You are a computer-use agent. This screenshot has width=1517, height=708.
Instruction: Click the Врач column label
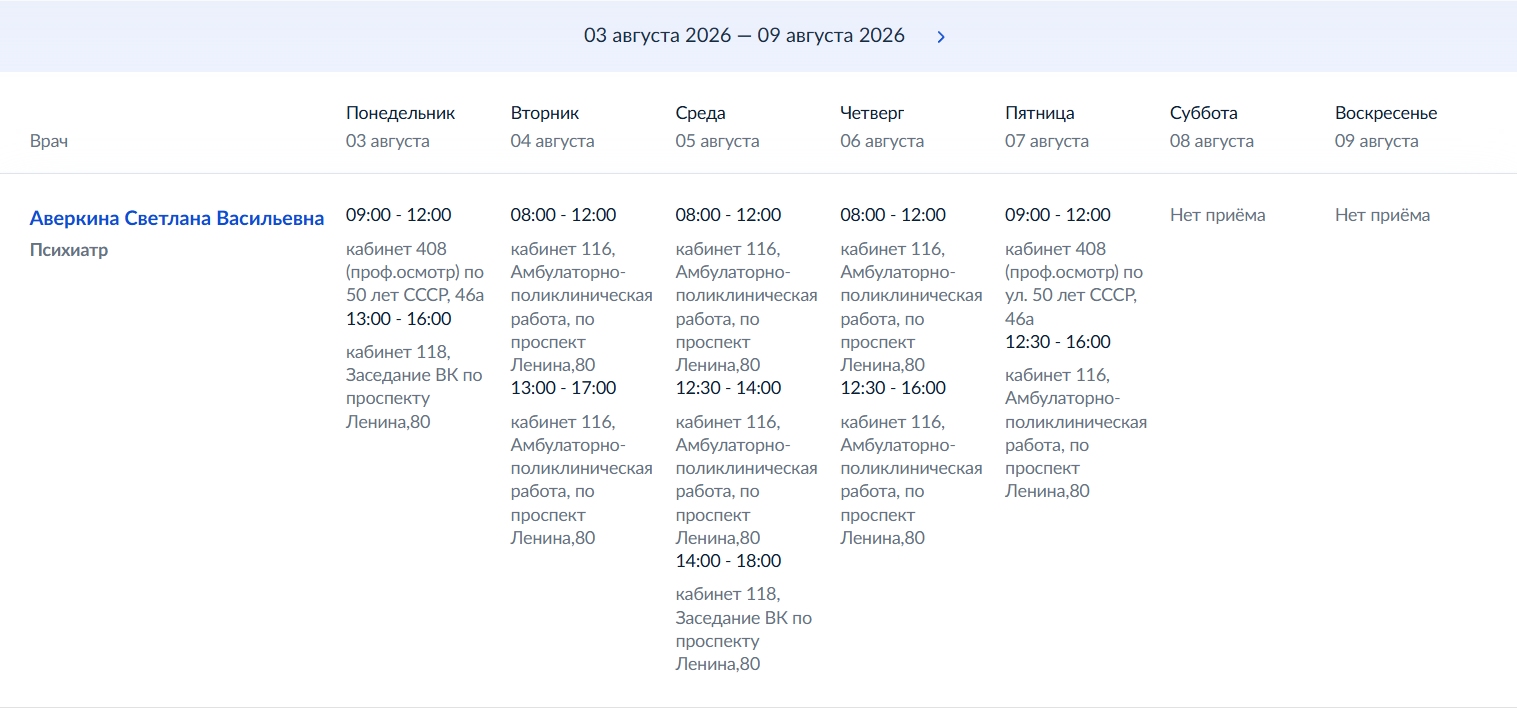click(49, 141)
